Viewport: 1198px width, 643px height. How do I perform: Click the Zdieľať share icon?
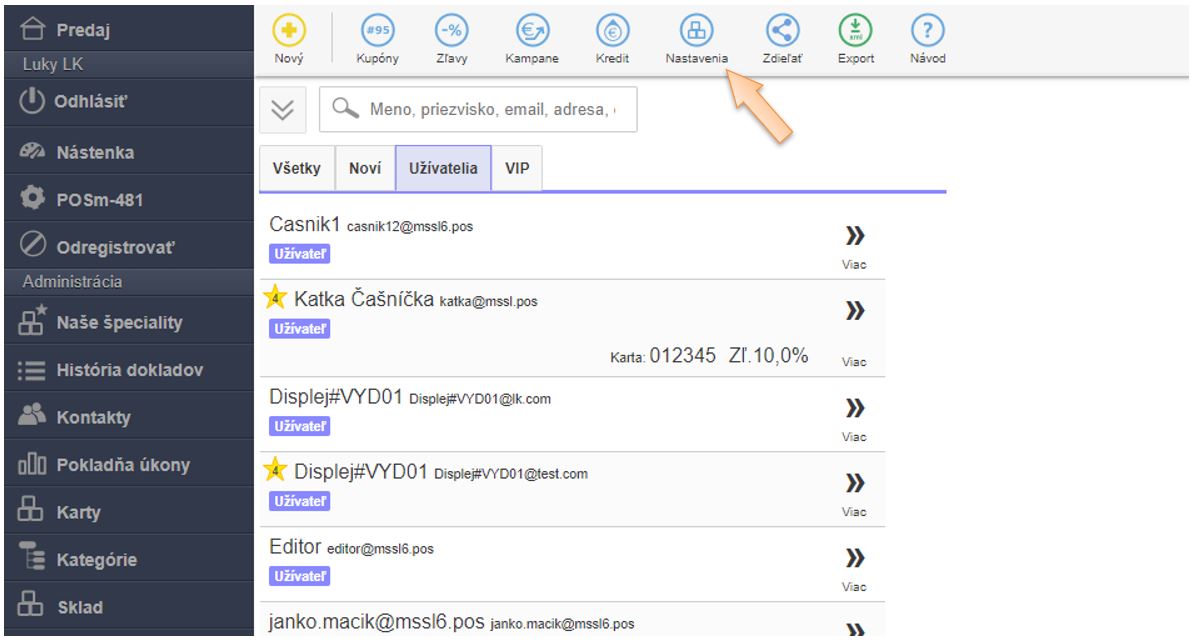(780, 30)
